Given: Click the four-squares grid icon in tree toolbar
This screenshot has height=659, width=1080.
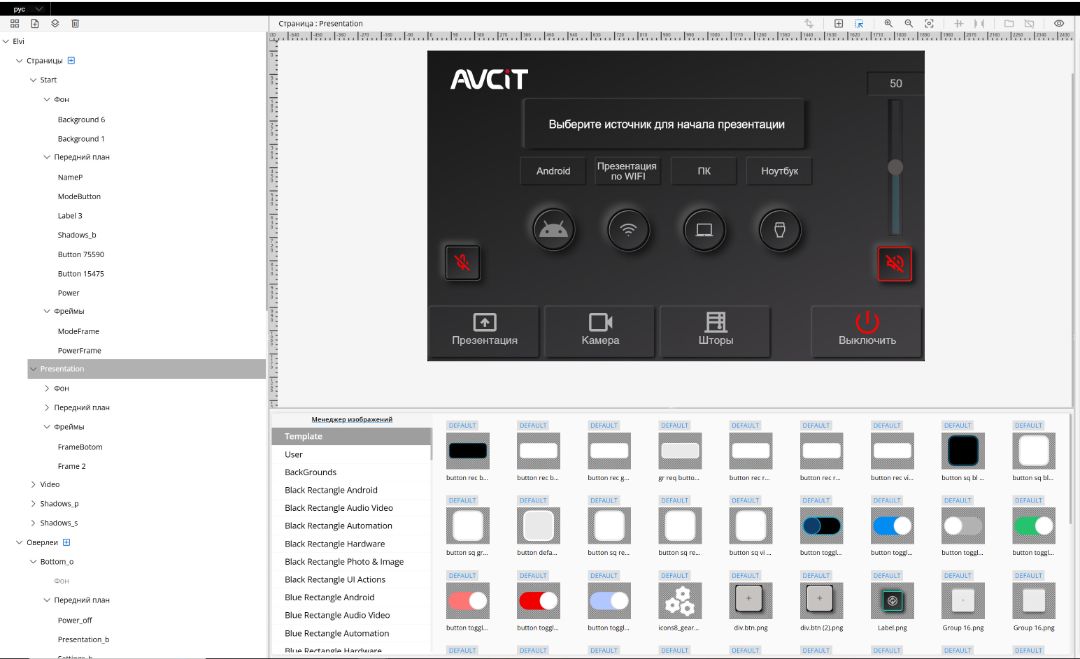Looking at the screenshot, I should pyautogui.click(x=15, y=23).
